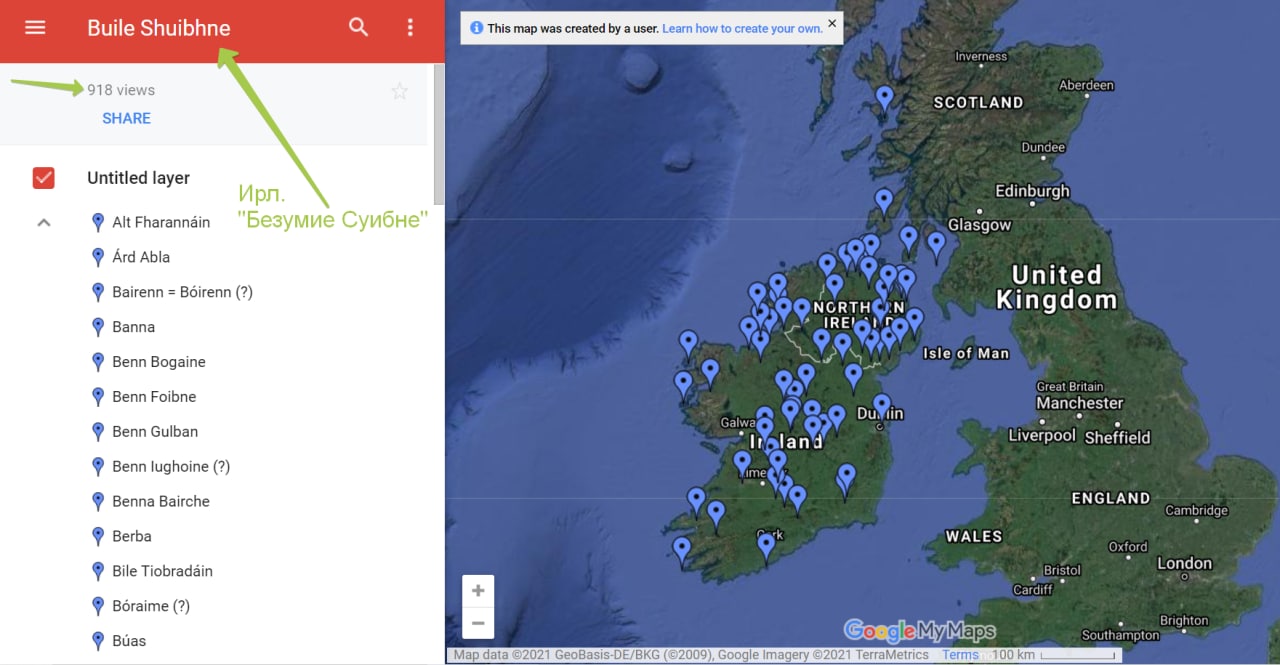Image resolution: width=1280 pixels, height=665 pixels.
Task: Open the Terms link
Action: (960, 655)
